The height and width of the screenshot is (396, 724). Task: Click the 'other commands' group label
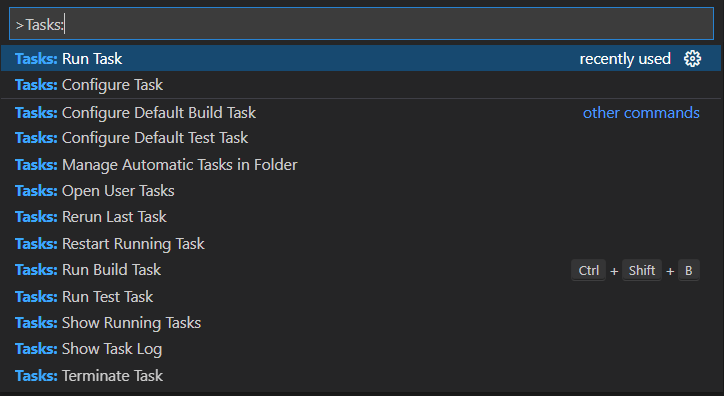641,113
